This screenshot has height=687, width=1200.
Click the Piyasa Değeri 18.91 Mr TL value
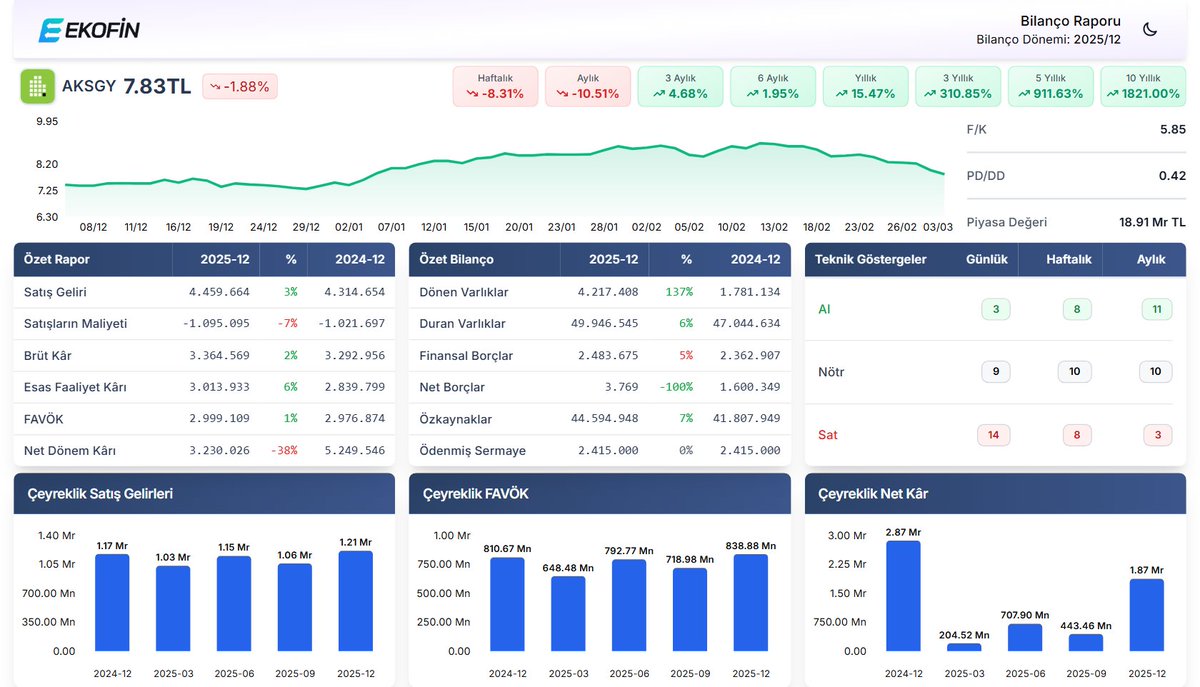1152,222
